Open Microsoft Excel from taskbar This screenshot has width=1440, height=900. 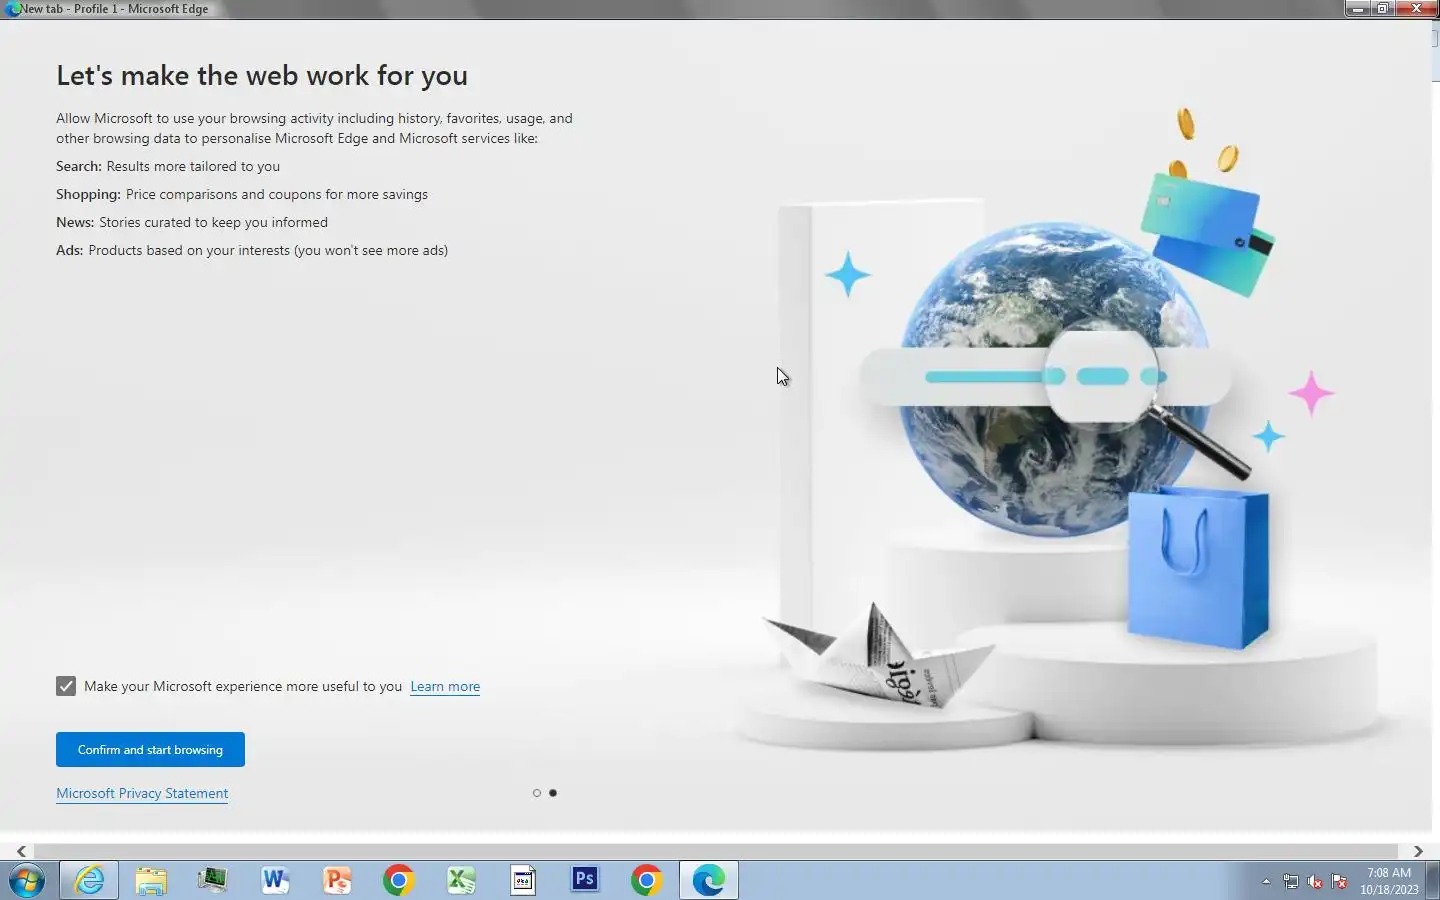coord(461,881)
